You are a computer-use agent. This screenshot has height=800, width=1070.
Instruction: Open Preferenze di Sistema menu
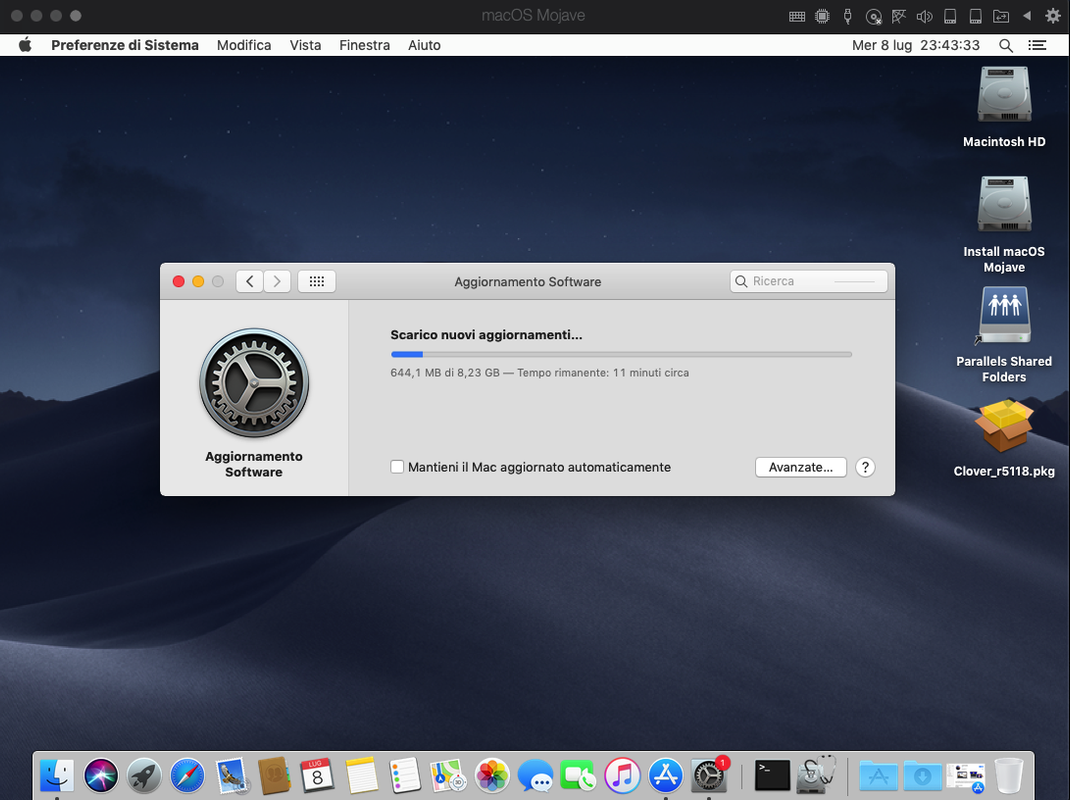pyautogui.click(x=125, y=45)
